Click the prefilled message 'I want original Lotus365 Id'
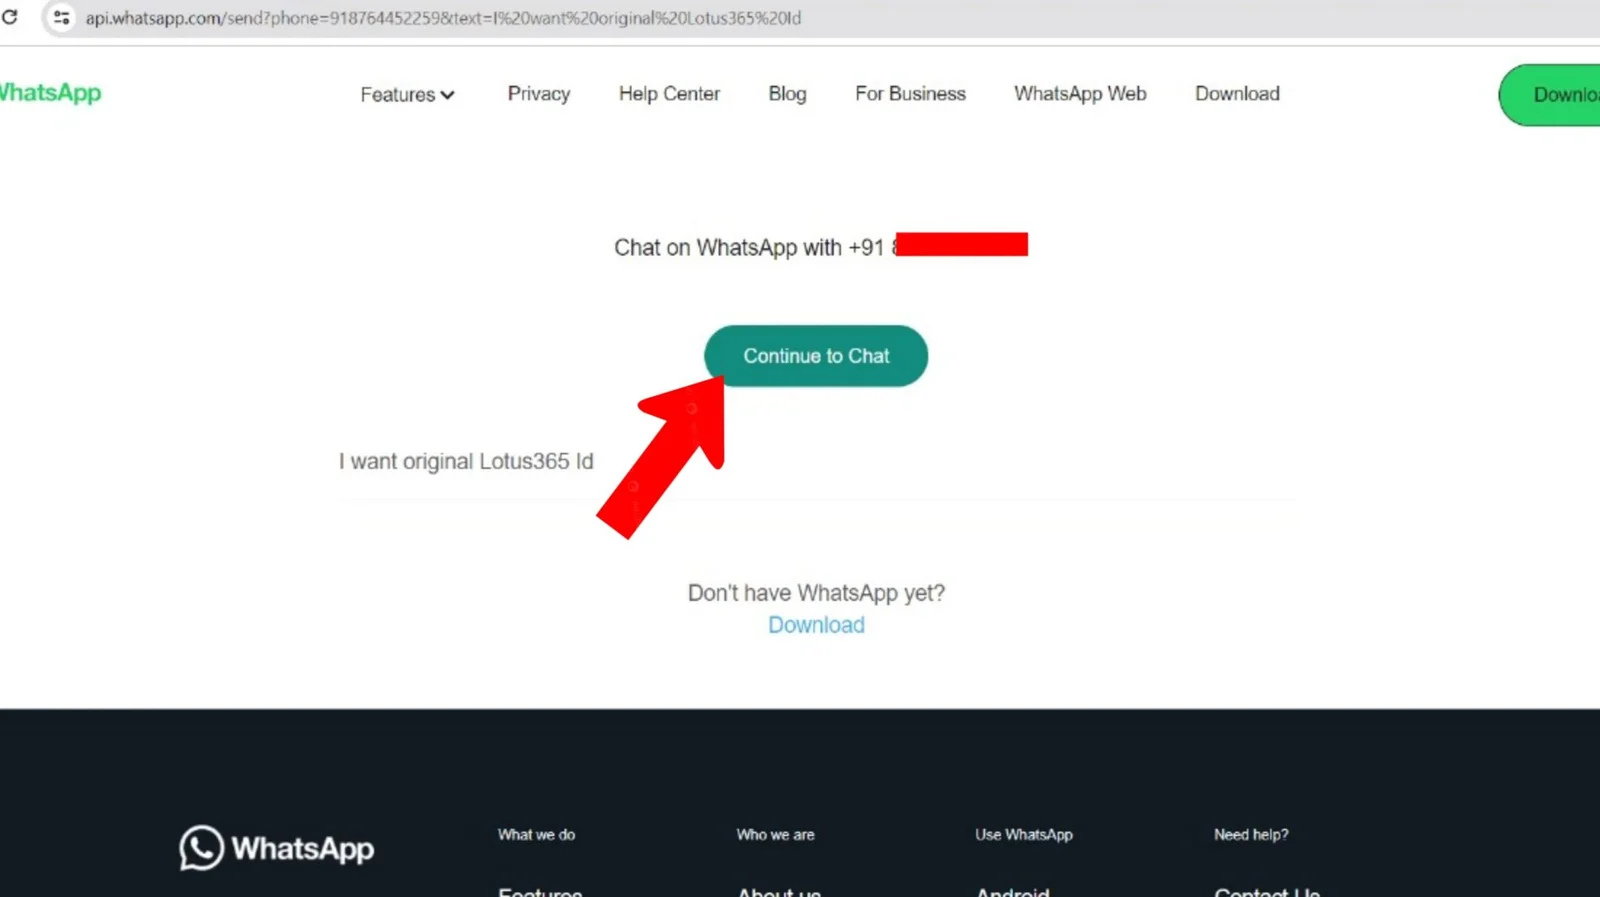The image size is (1600, 897). 466,461
